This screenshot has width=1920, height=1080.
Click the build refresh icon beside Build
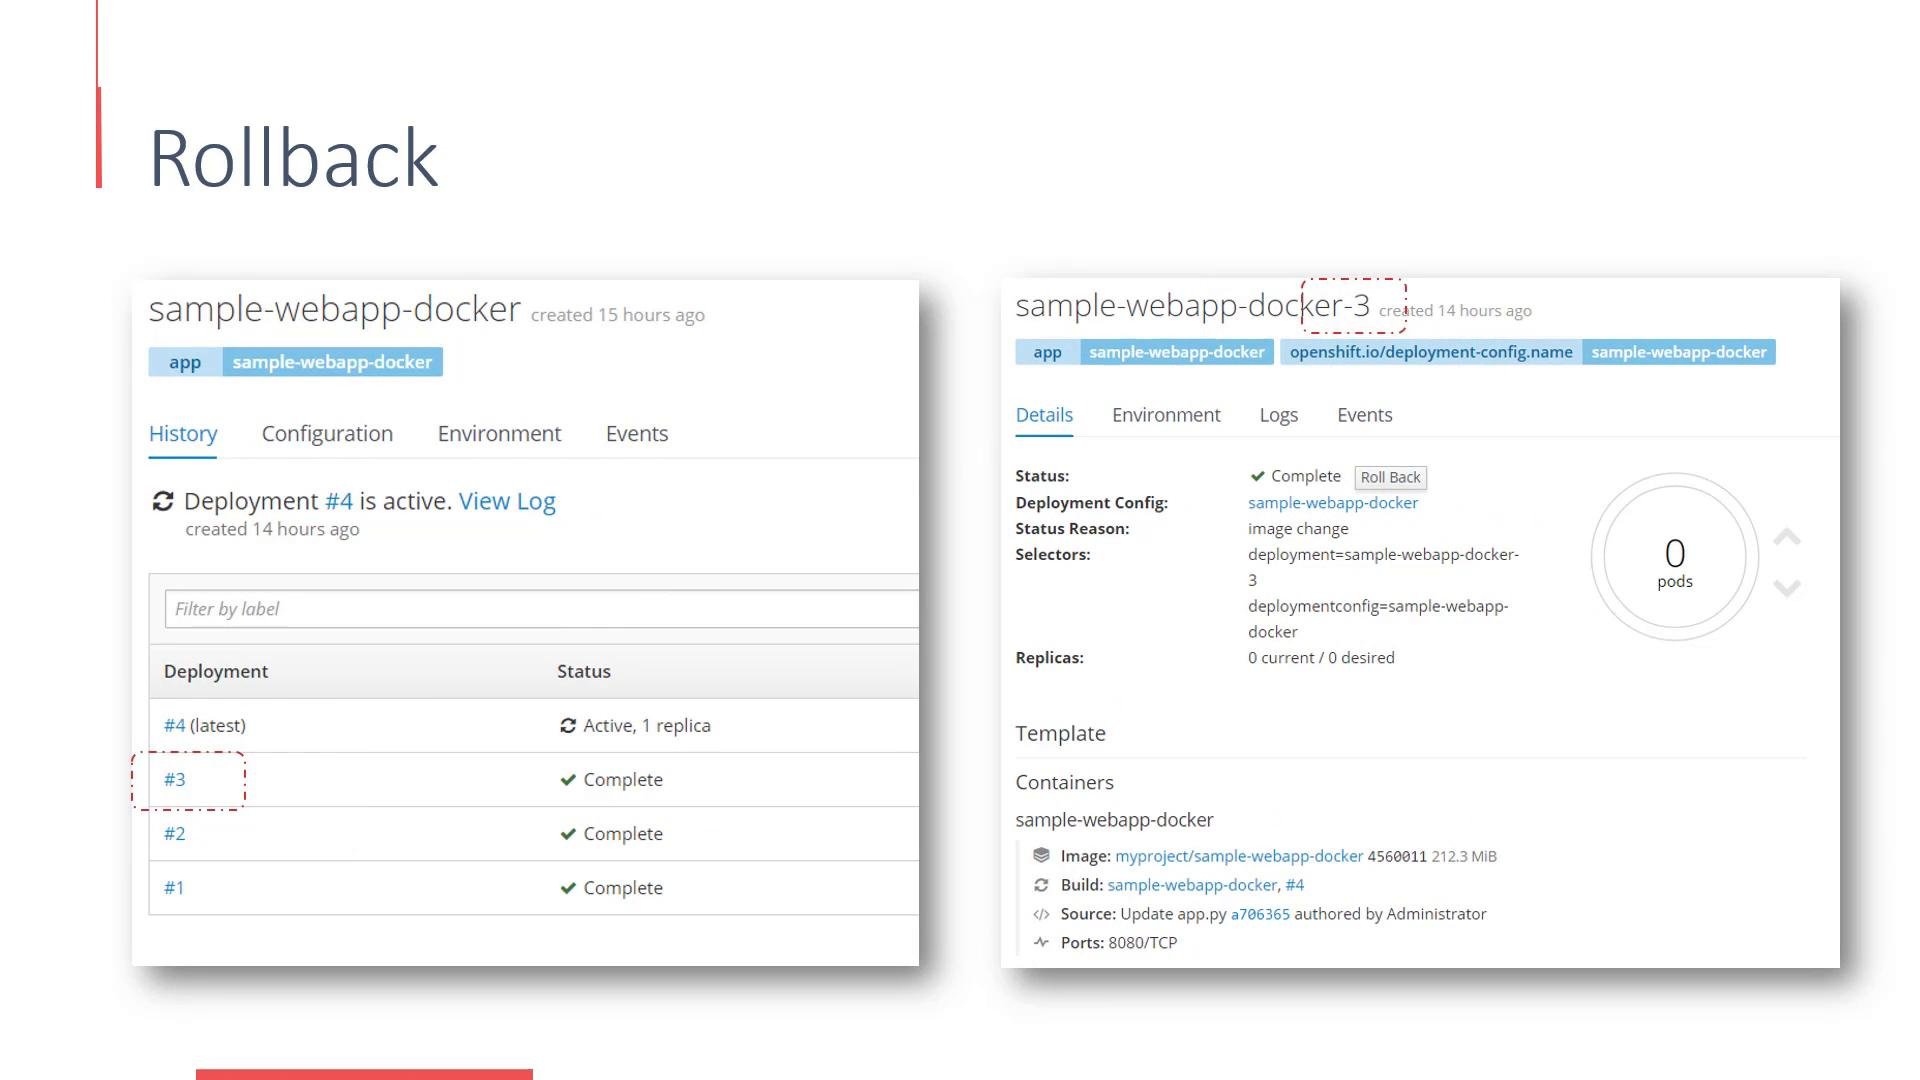click(1041, 885)
